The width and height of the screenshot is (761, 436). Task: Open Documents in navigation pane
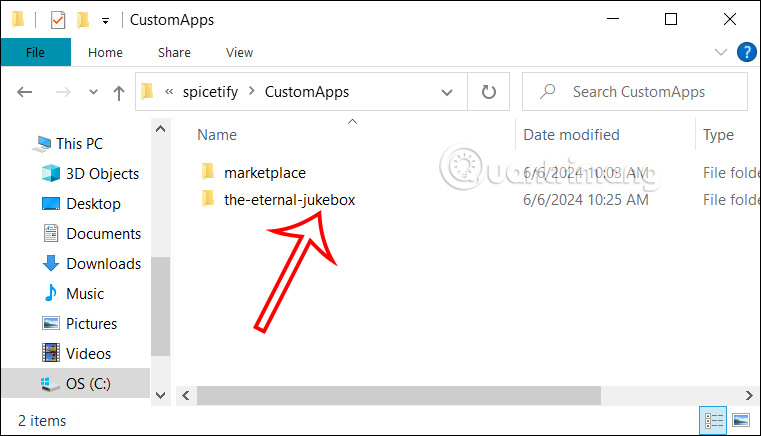[103, 234]
